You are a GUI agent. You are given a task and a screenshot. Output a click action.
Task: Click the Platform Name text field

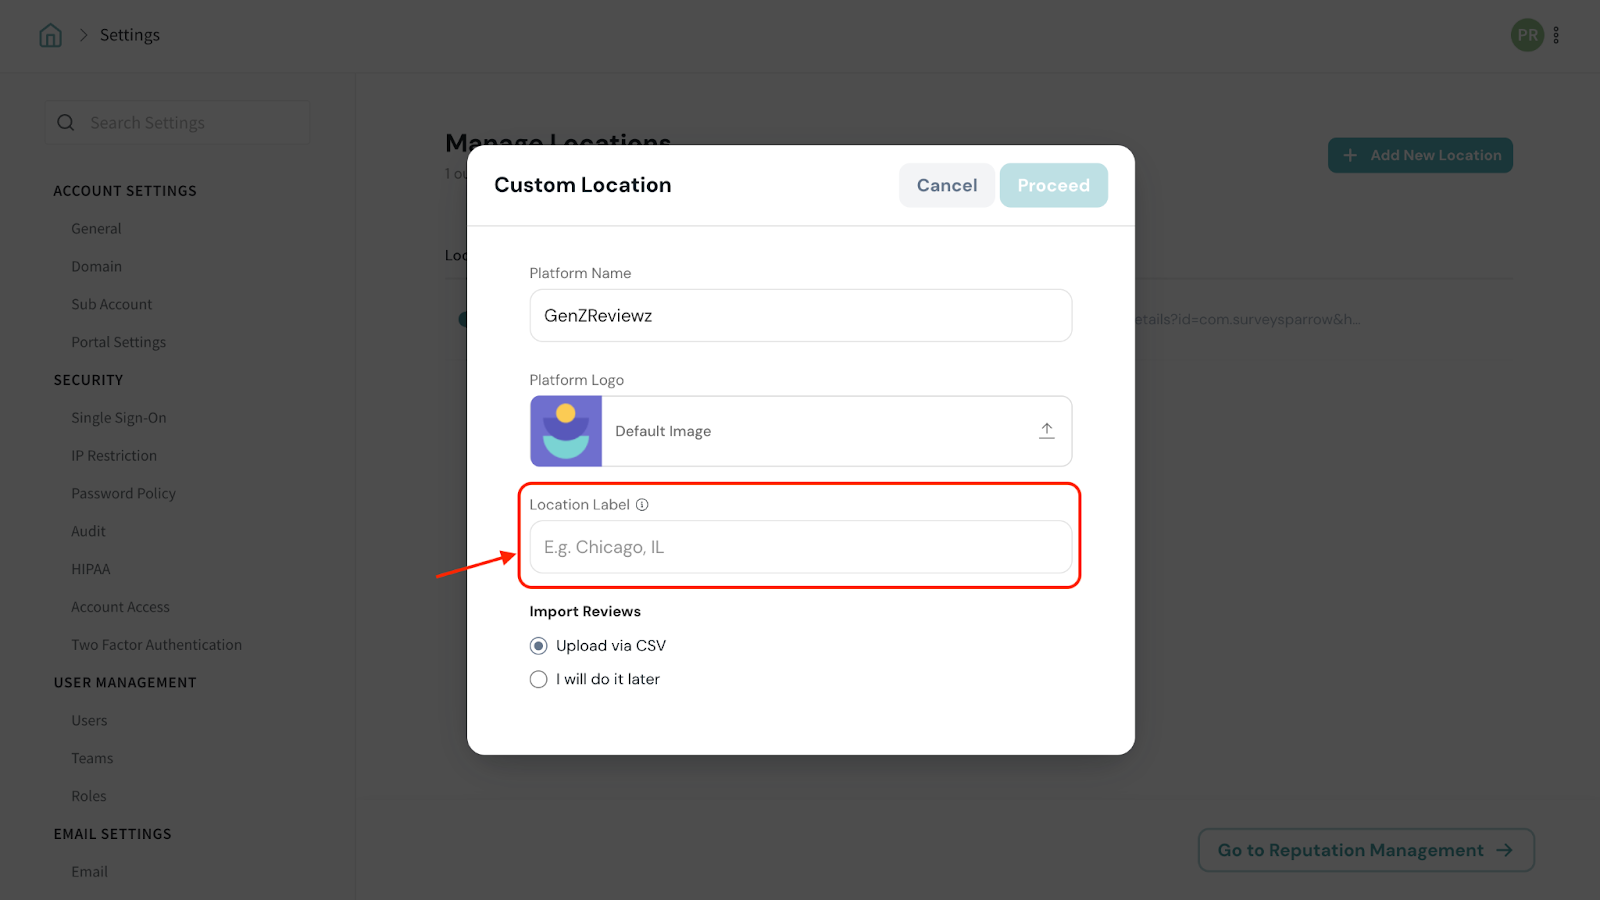pos(800,316)
